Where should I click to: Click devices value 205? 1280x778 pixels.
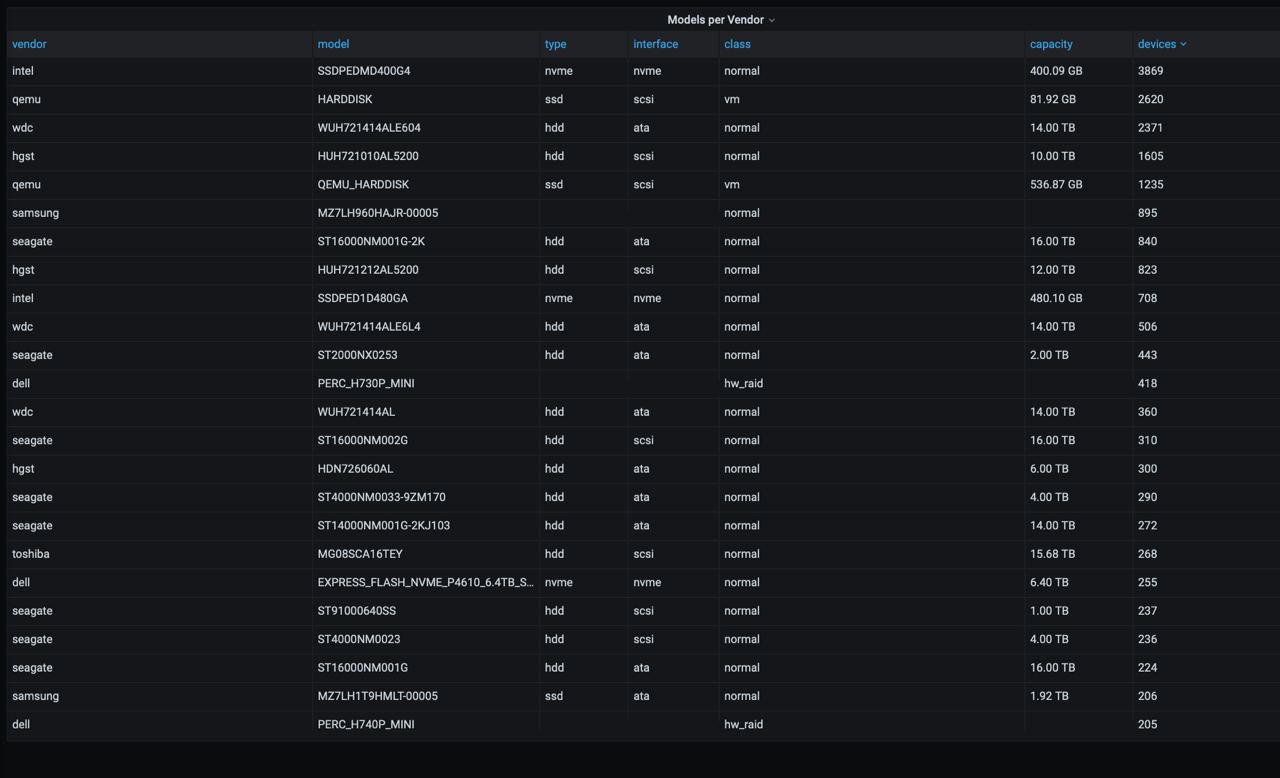click(x=1147, y=724)
